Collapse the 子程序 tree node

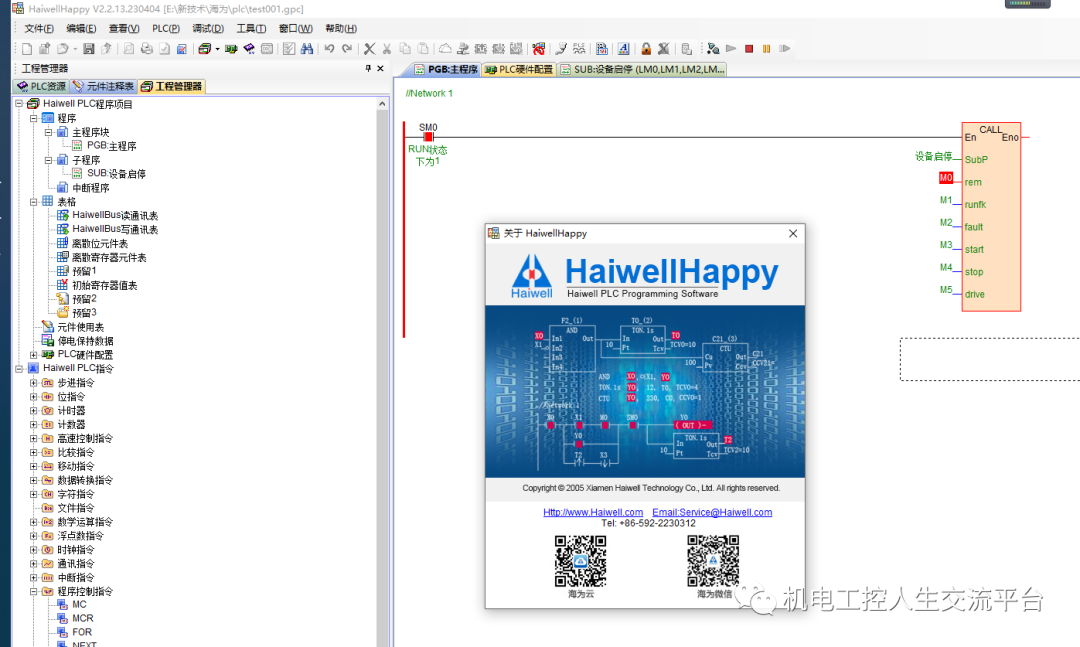pos(48,160)
